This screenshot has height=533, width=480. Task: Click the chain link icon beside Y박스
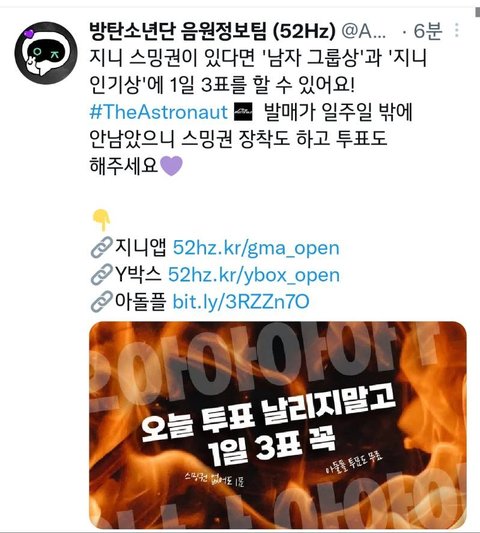pyautogui.click(x=102, y=274)
